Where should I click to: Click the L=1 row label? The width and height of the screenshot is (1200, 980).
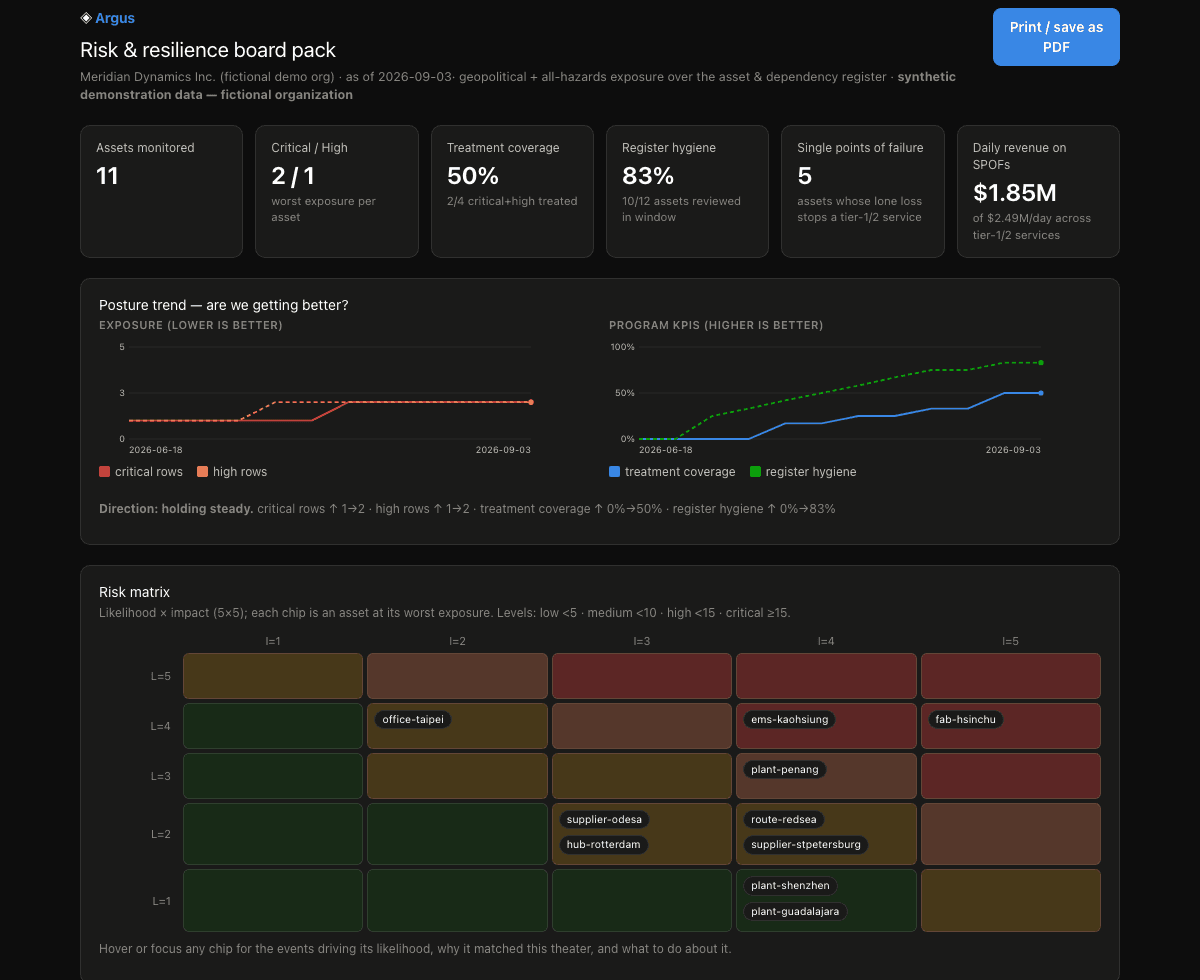pyautogui.click(x=161, y=901)
